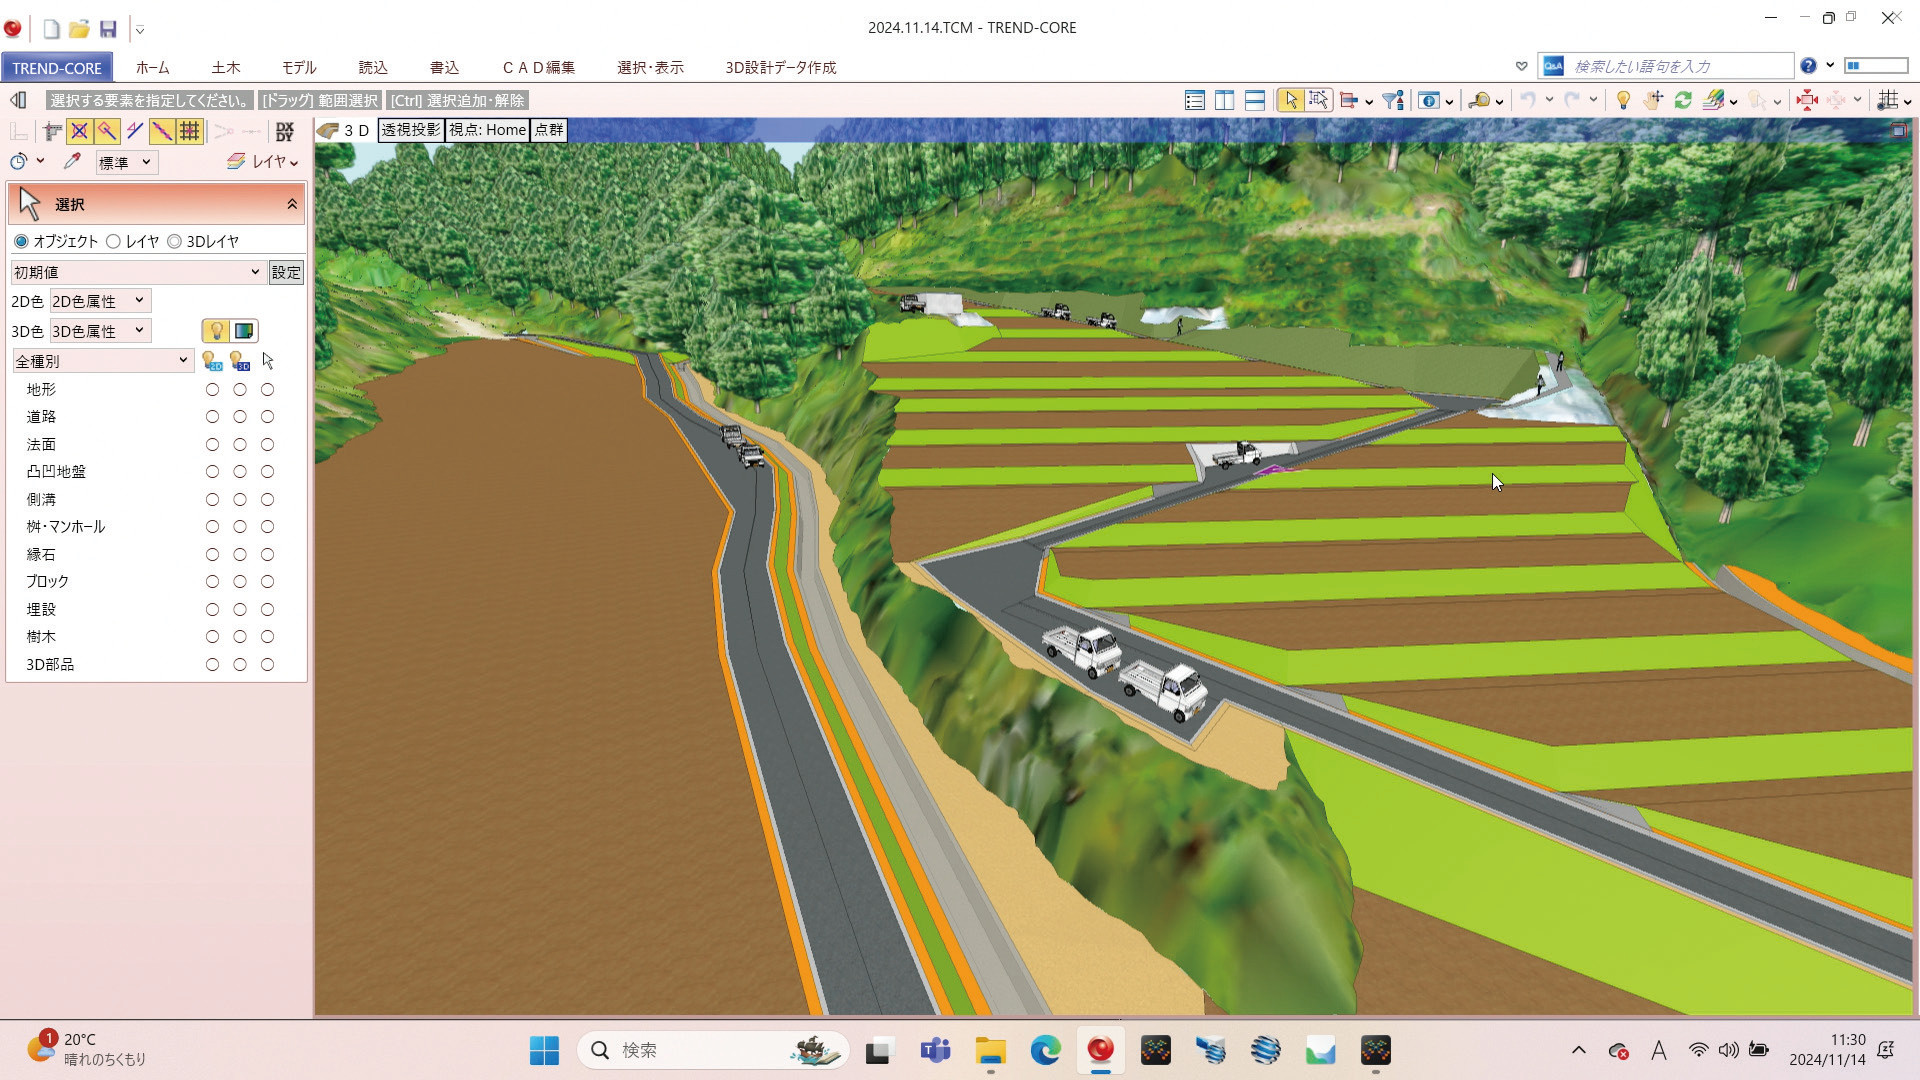Screen dimensions: 1920x1080
Task: Switch to horizontal split window layout
Action: pos(1254,100)
